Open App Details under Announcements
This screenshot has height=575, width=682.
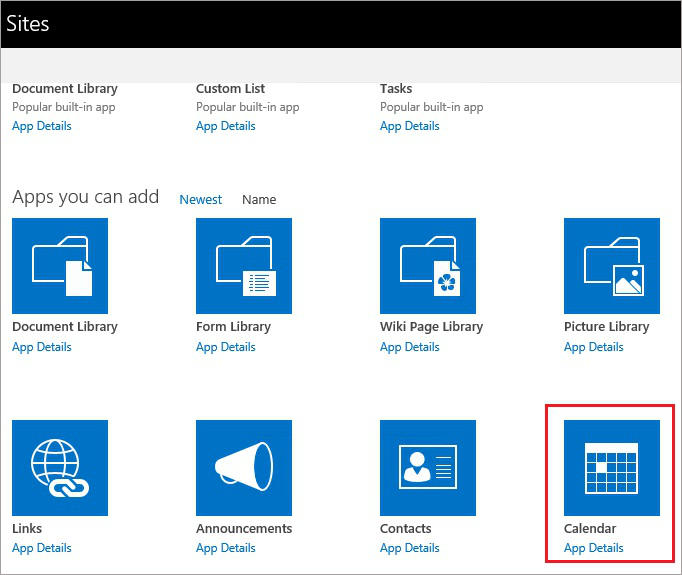pos(226,548)
